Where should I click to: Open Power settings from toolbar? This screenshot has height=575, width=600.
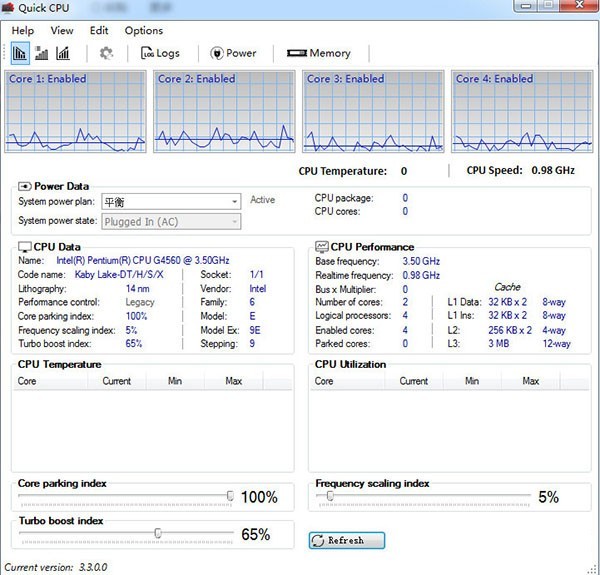tap(233, 53)
